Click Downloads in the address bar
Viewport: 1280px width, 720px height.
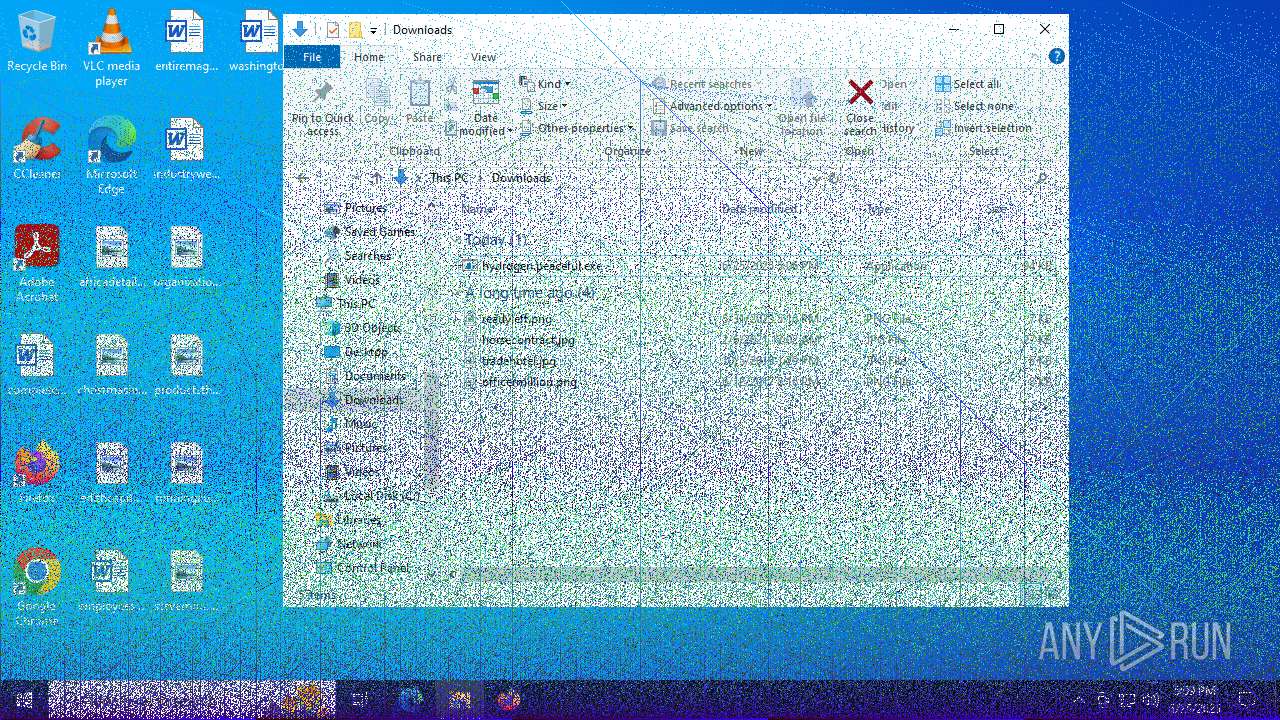click(x=521, y=178)
